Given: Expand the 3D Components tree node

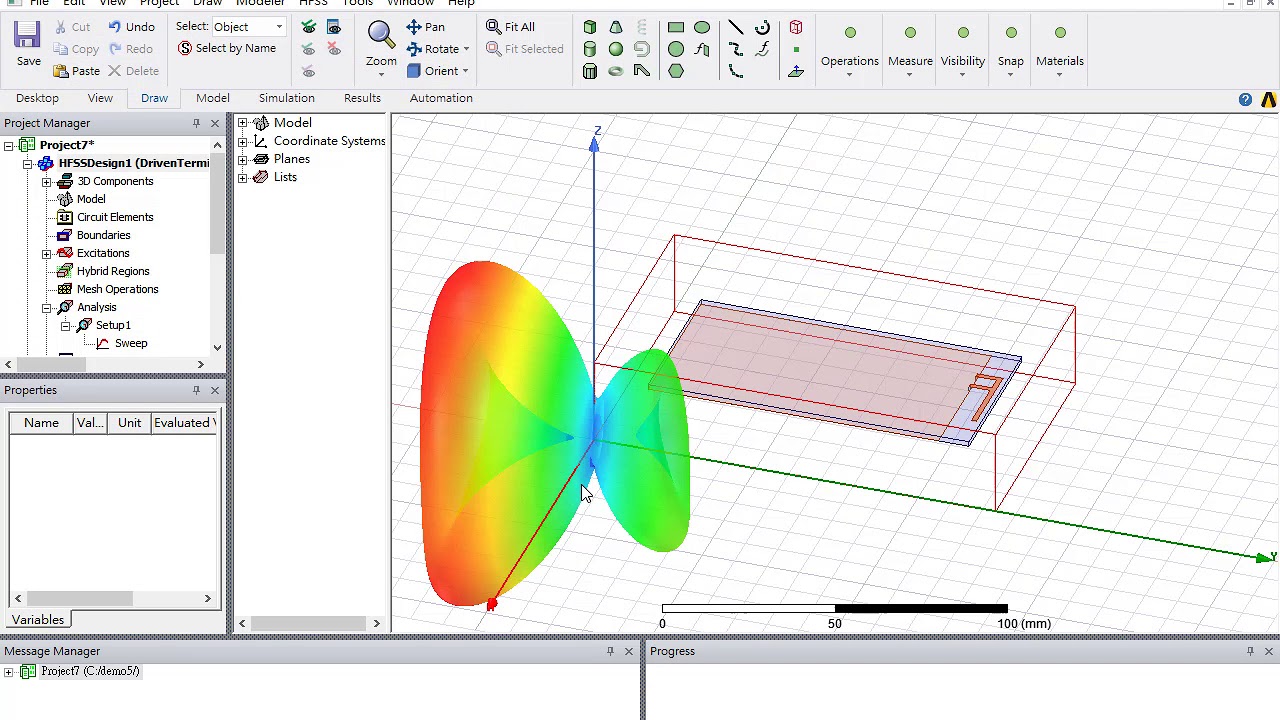Looking at the screenshot, I should tap(46, 182).
